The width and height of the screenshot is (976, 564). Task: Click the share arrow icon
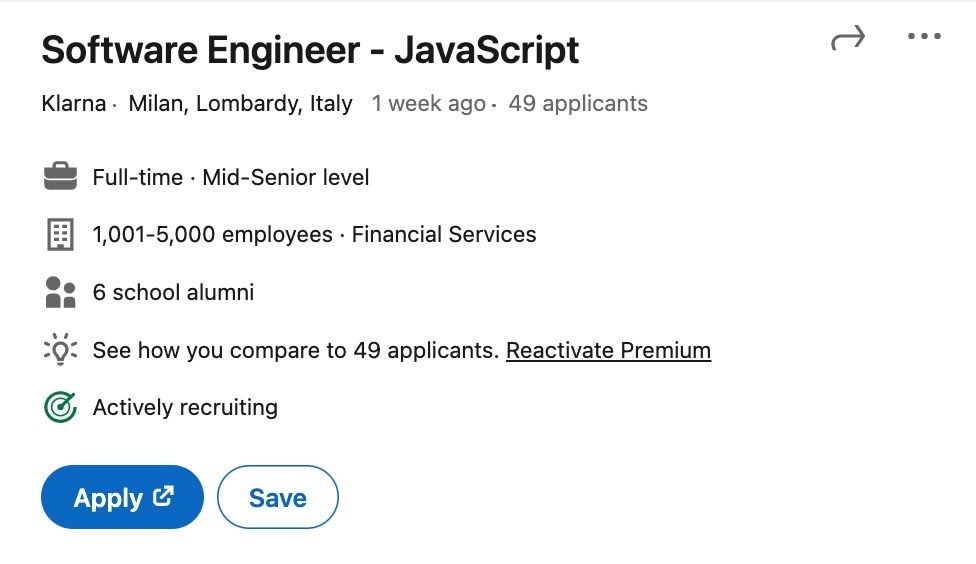pyautogui.click(x=847, y=39)
